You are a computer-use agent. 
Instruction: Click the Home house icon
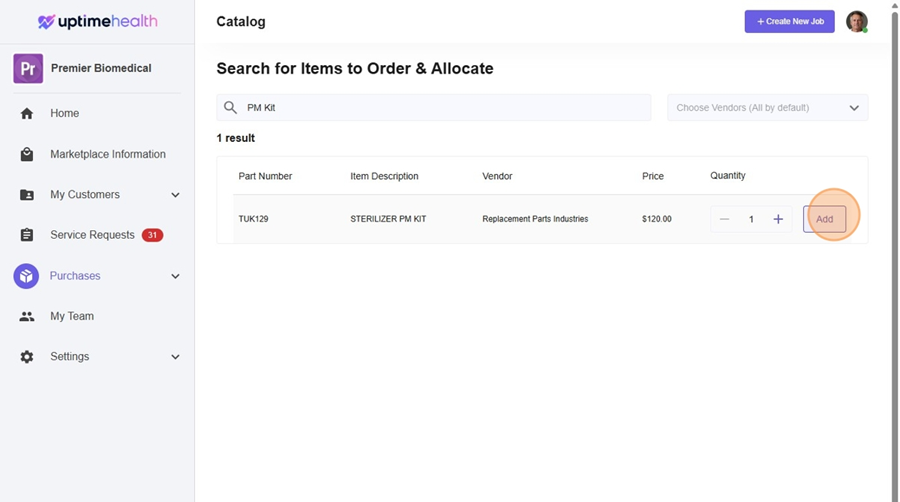click(27, 114)
